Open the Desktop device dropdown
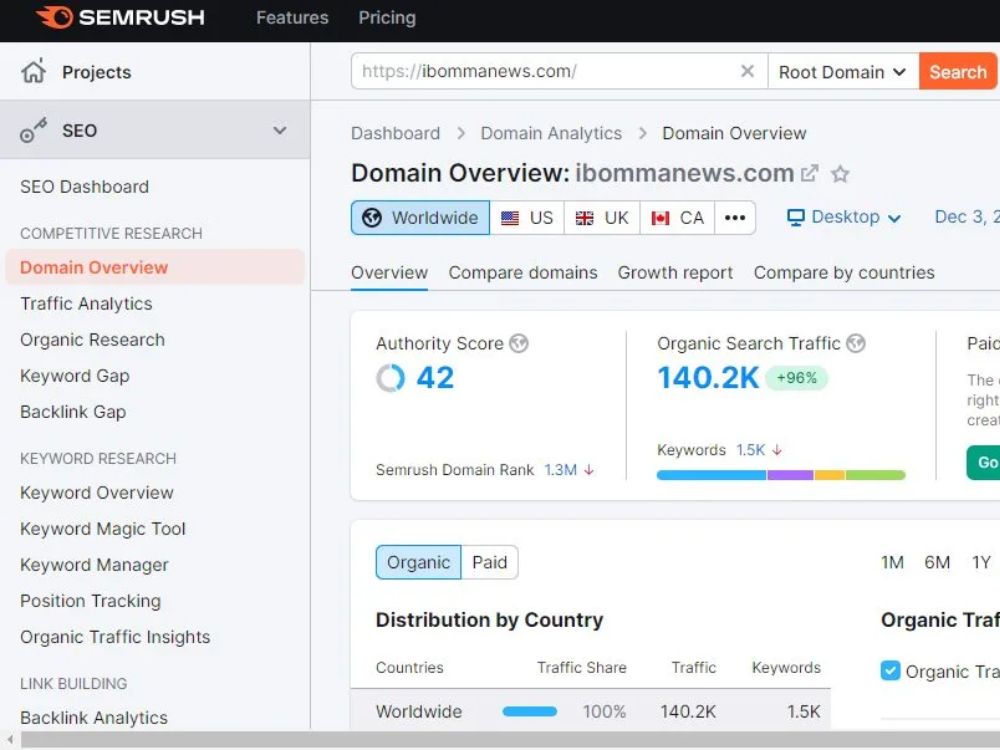This screenshot has width=1000, height=750. point(844,217)
